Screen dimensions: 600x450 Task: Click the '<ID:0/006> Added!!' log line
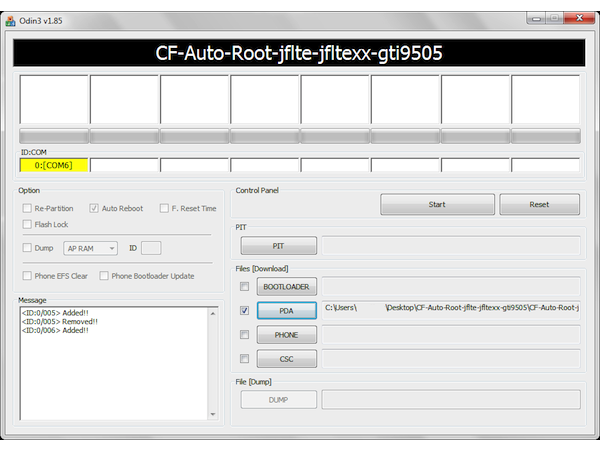pyautogui.click(x=55, y=330)
